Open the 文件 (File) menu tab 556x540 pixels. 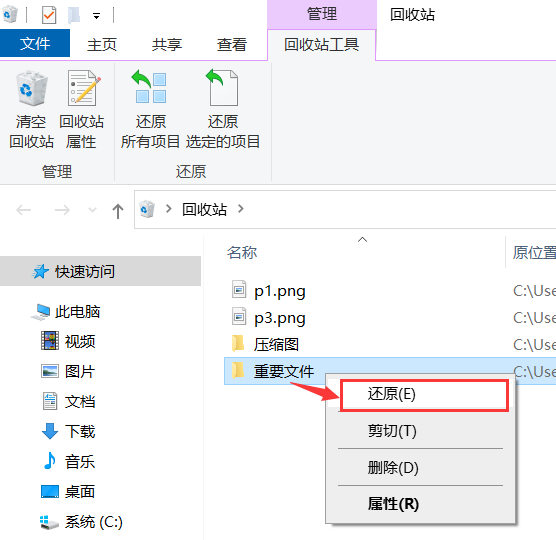35,44
